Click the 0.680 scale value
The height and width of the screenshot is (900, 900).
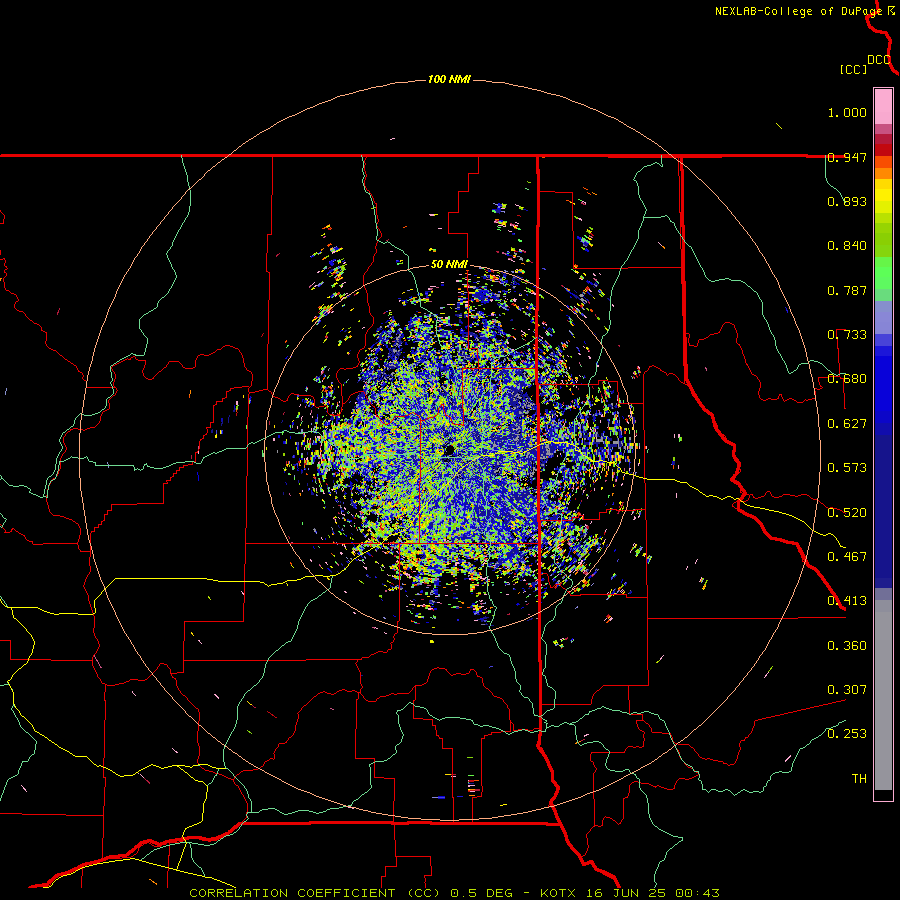pyautogui.click(x=847, y=379)
